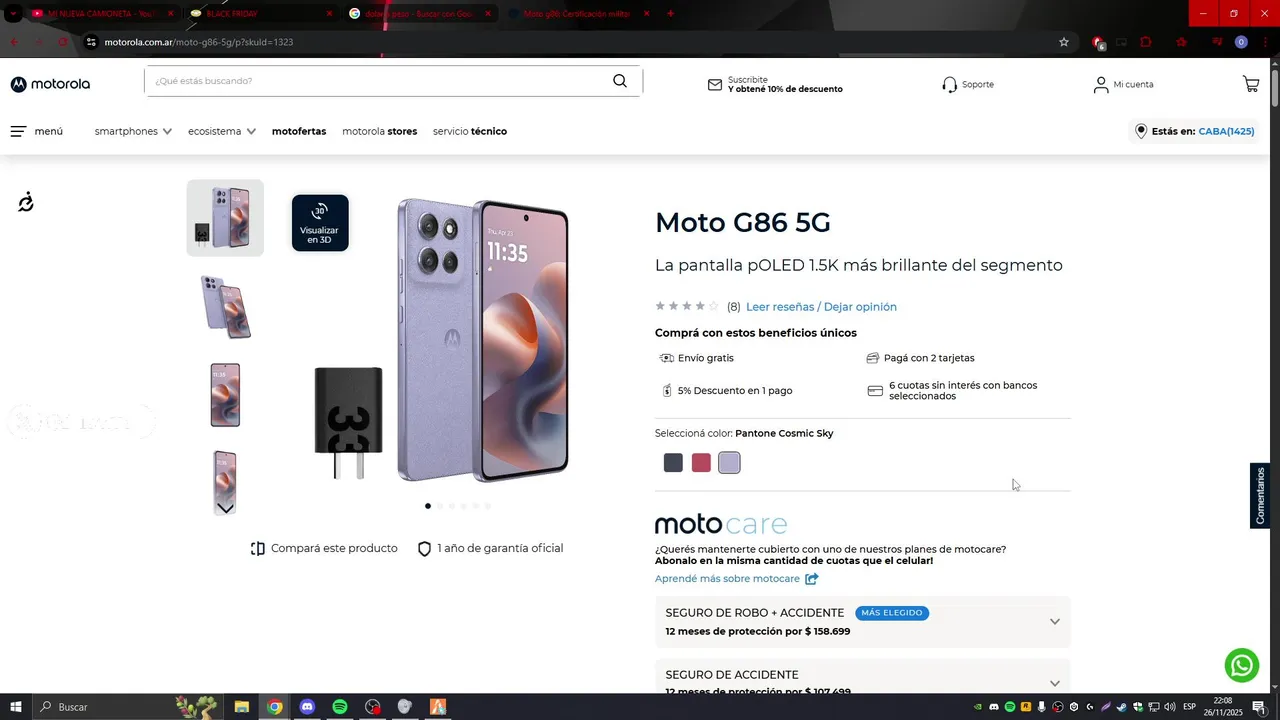This screenshot has width=1280, height=720.
Task: Select the red color option
Action: point(701,463)
